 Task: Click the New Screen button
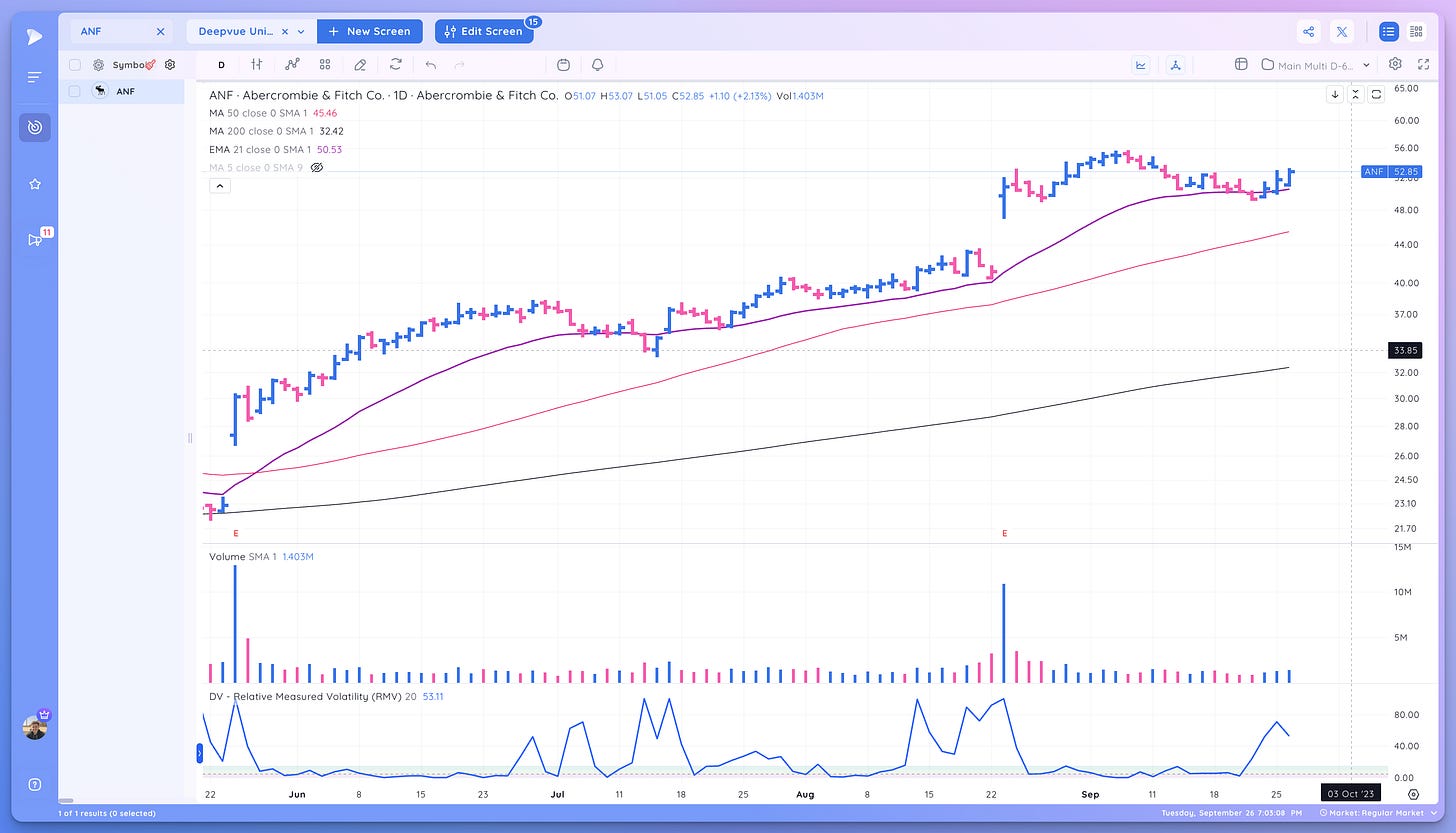(x=370, y=32)
